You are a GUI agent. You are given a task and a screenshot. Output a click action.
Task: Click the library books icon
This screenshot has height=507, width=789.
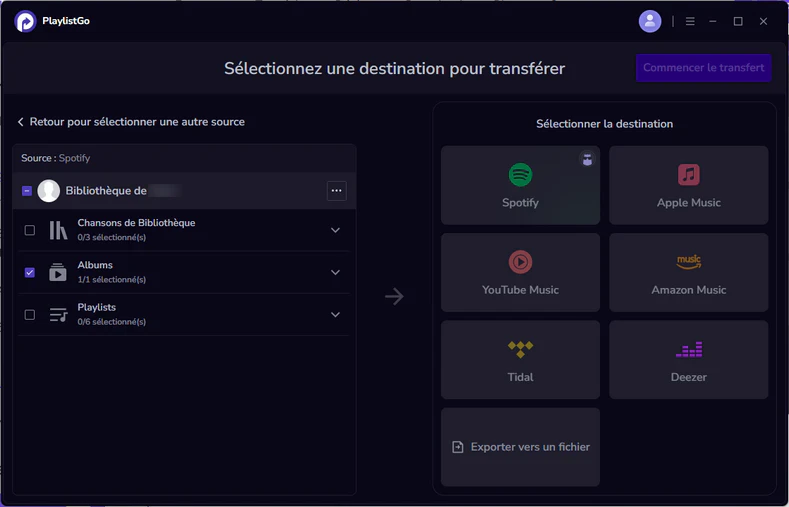coord(58,230)
